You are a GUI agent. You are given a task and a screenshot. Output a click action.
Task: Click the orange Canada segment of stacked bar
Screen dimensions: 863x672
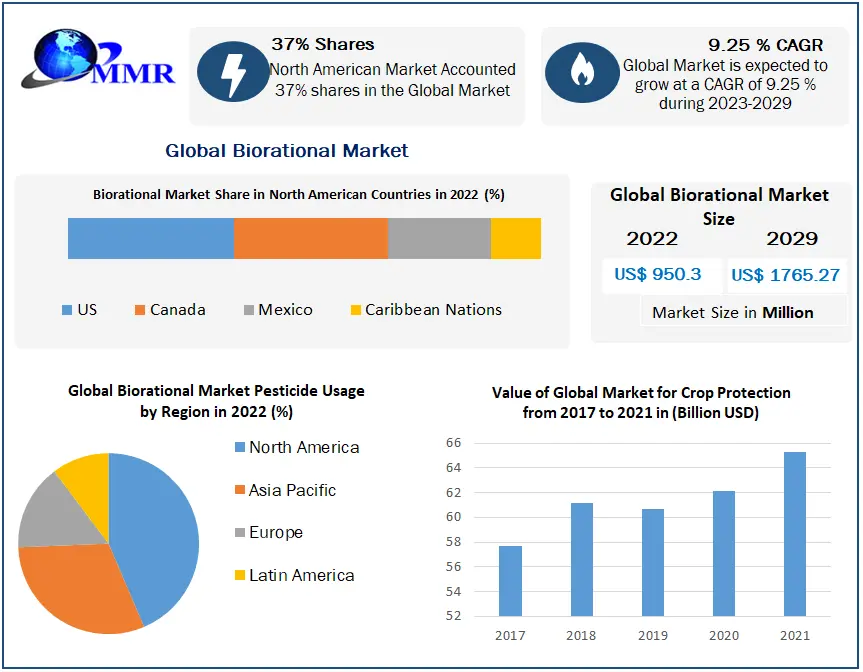pyautogui.click(x=310, y=238)
